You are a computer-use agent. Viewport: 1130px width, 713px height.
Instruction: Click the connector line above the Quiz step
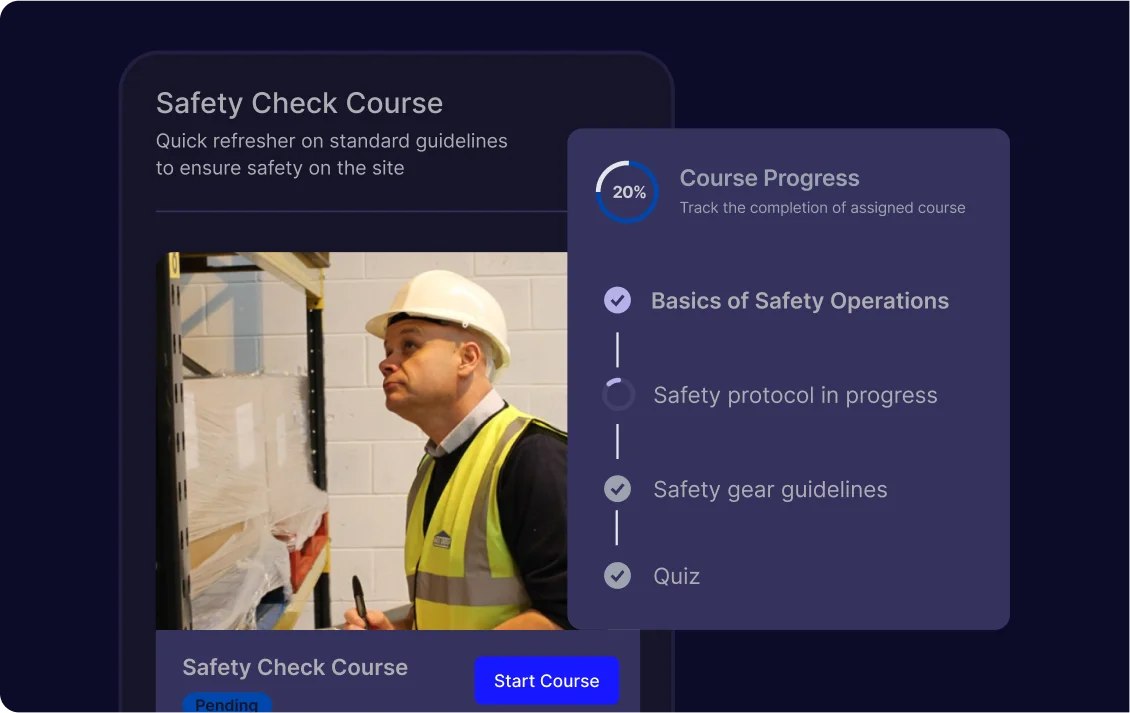click(x=617, y=528)
